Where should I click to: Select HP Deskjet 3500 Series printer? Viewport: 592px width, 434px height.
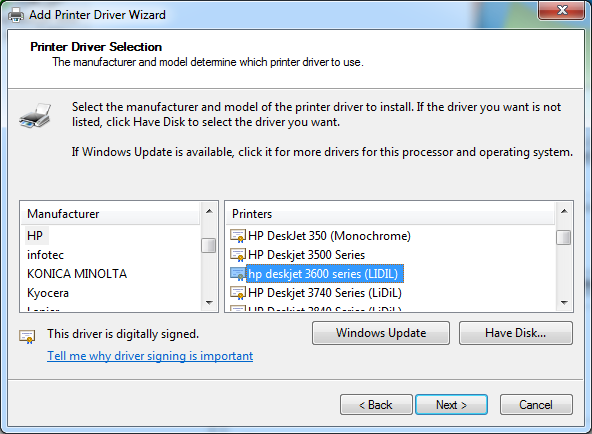point(307,255)
